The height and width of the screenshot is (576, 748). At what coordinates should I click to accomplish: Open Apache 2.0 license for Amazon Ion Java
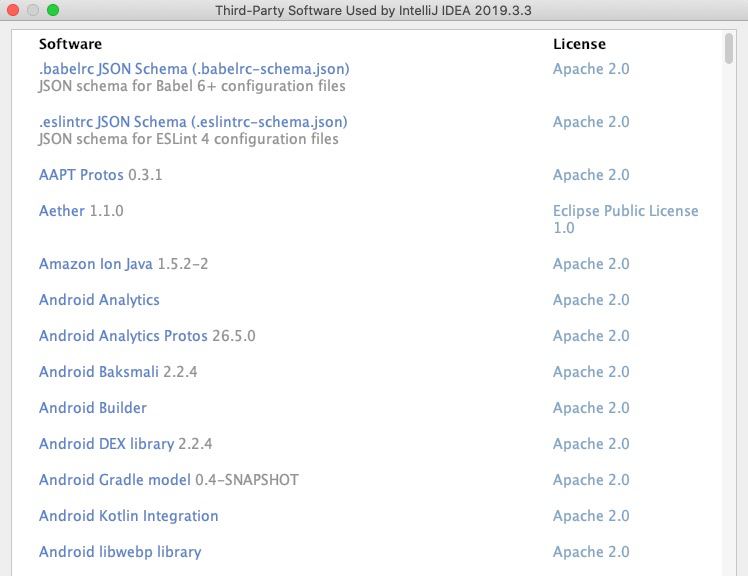tap(591, 264)
